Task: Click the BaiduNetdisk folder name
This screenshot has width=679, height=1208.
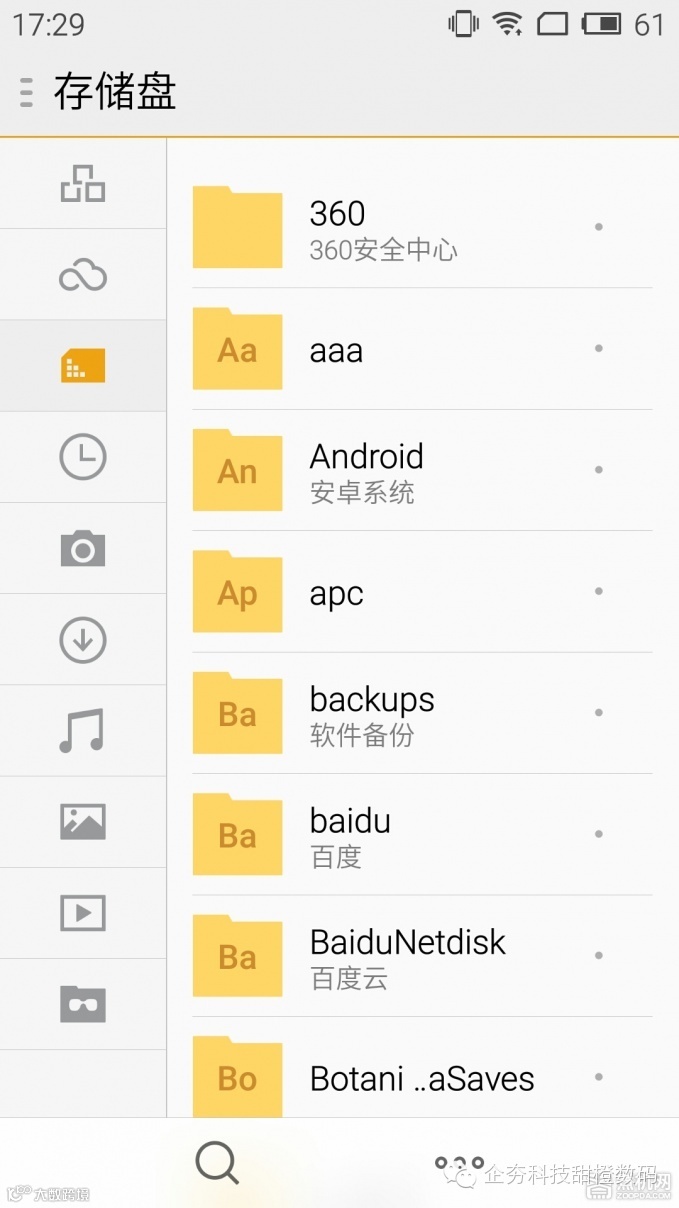Action: pyautogui.click(x=408, y=942)
